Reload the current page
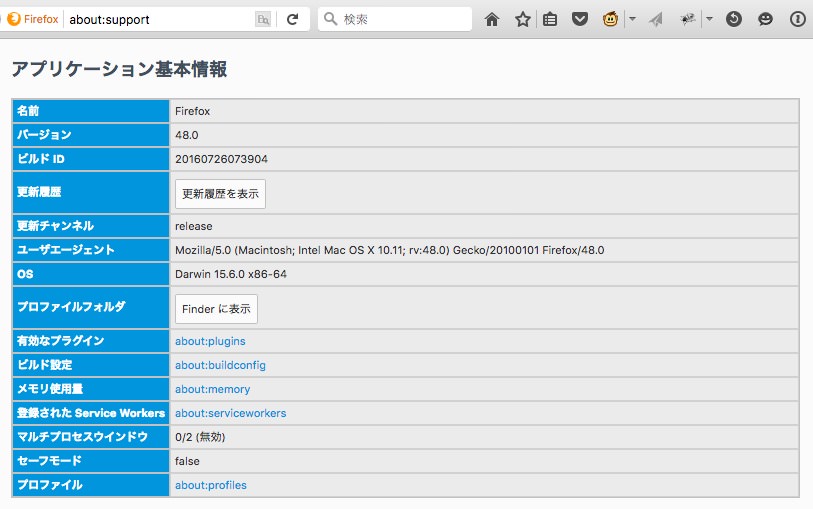 292,20
